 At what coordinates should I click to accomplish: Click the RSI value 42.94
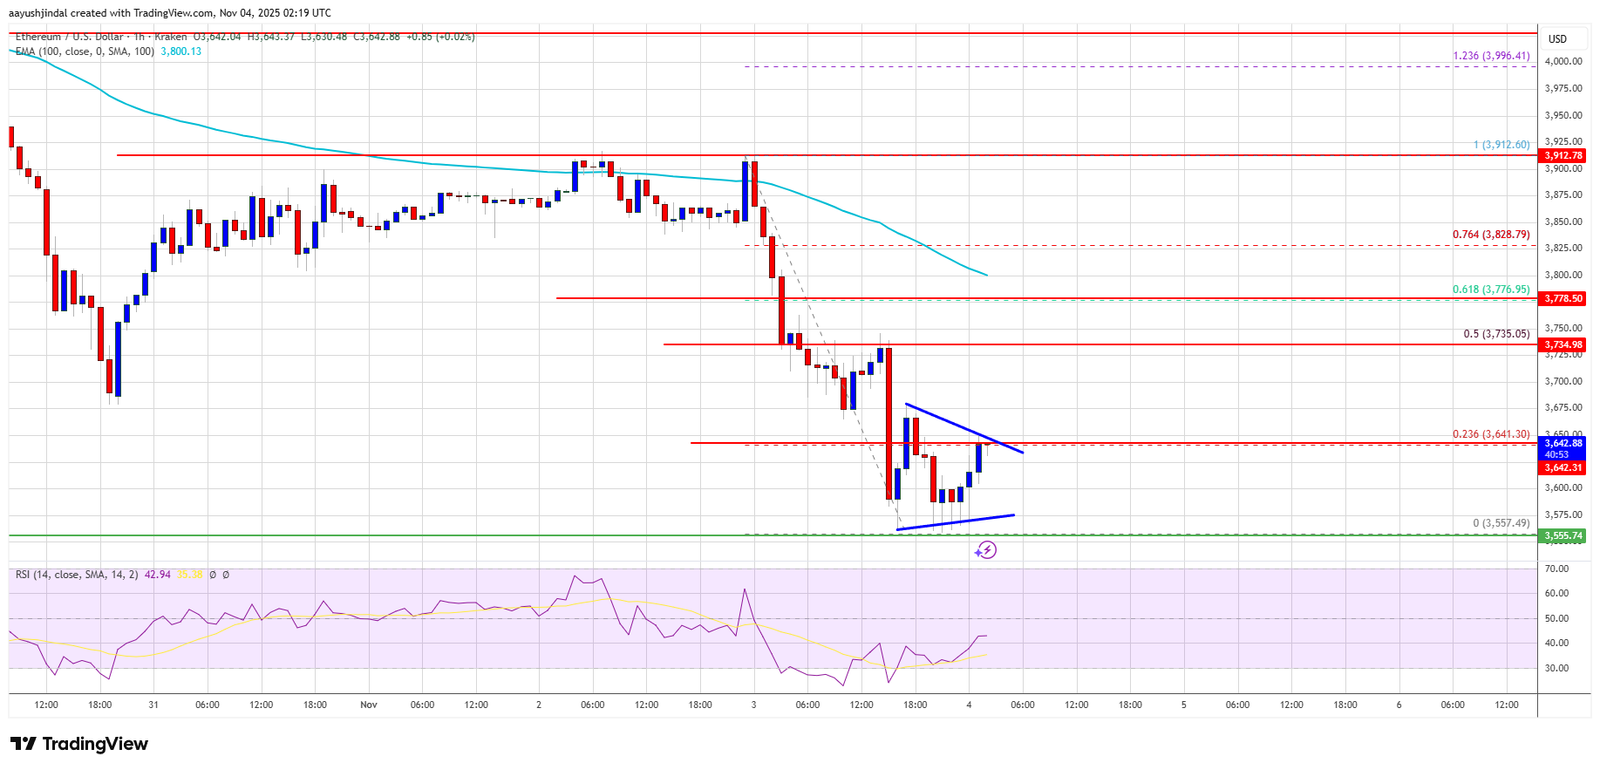coord(158,575)
